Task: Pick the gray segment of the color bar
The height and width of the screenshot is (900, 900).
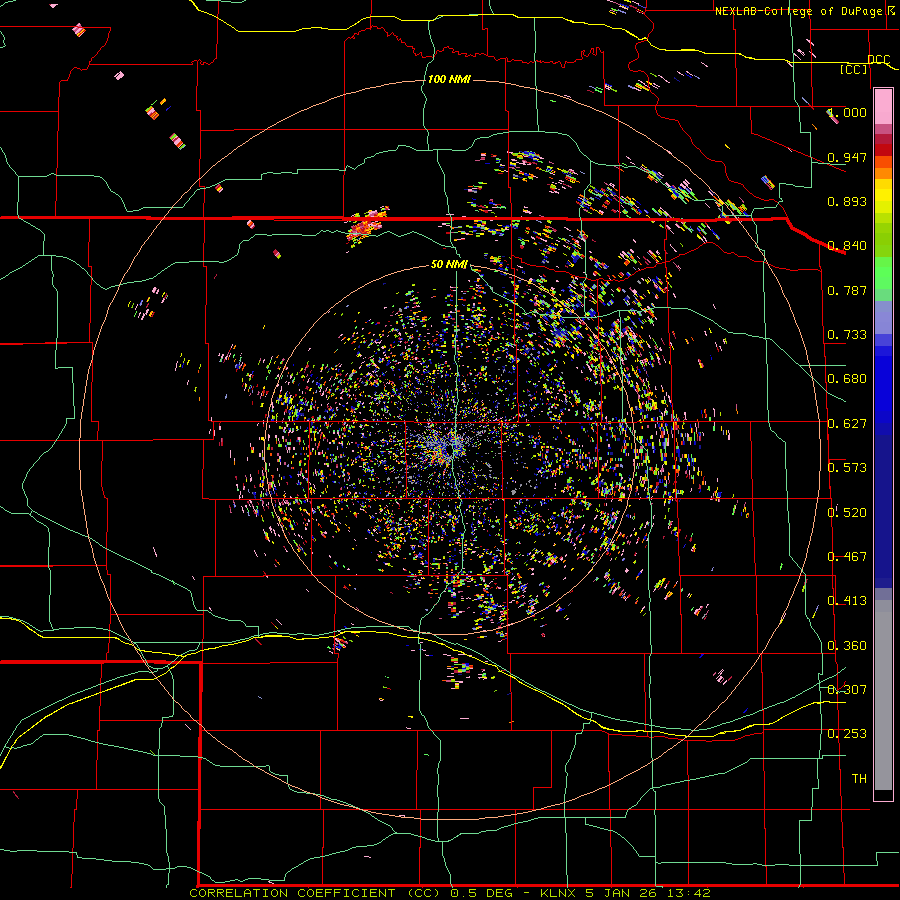Action: coord(883,695)
